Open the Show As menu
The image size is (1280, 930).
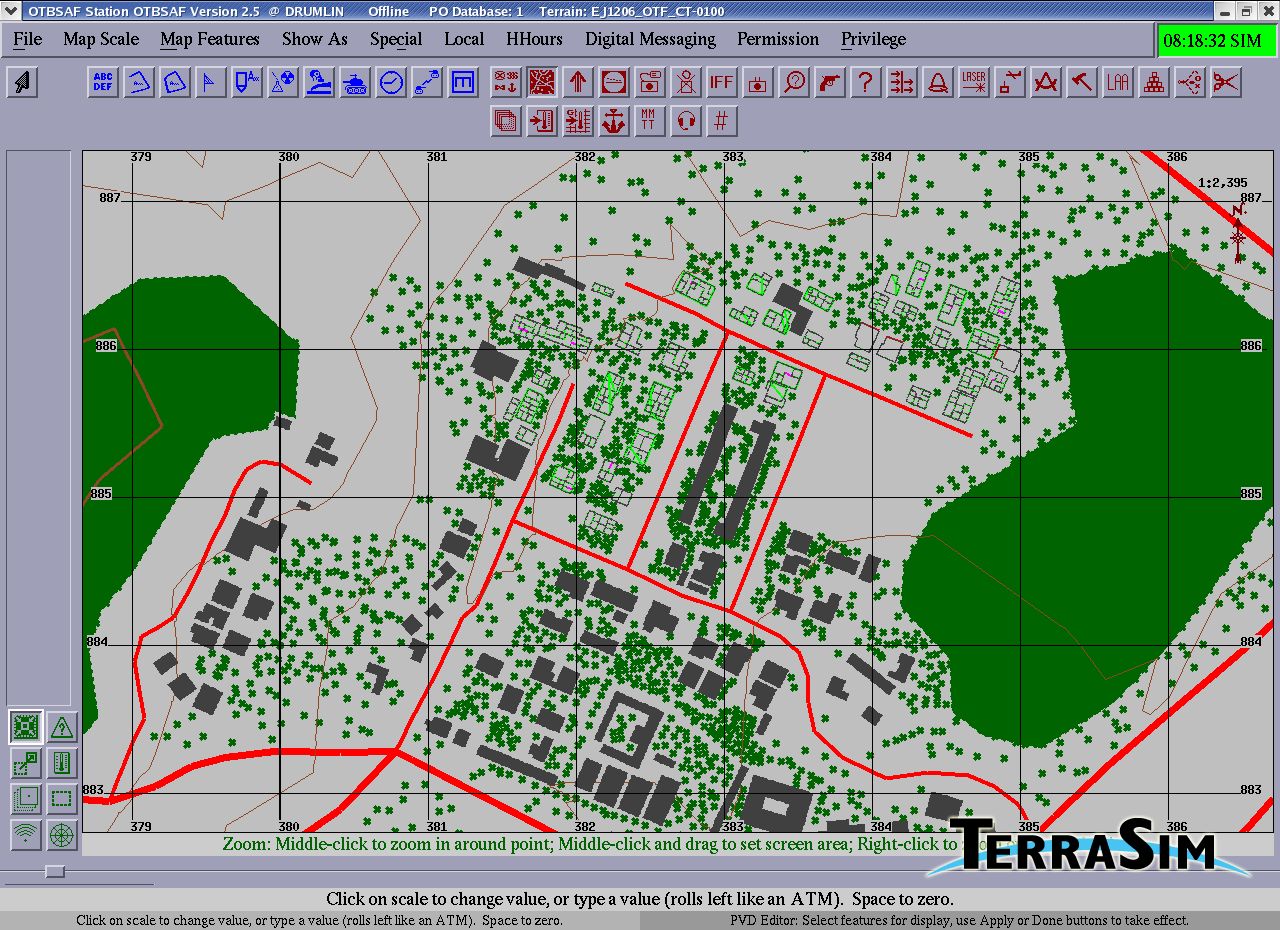(x=315, y=39)
